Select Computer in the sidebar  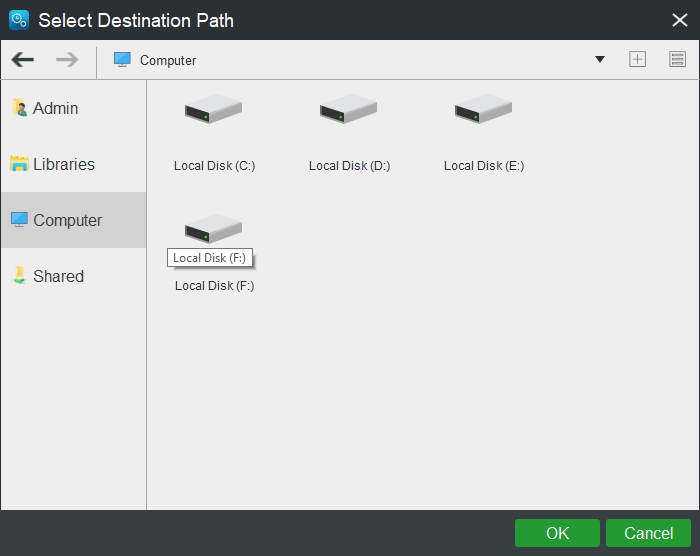pos(74,220)
